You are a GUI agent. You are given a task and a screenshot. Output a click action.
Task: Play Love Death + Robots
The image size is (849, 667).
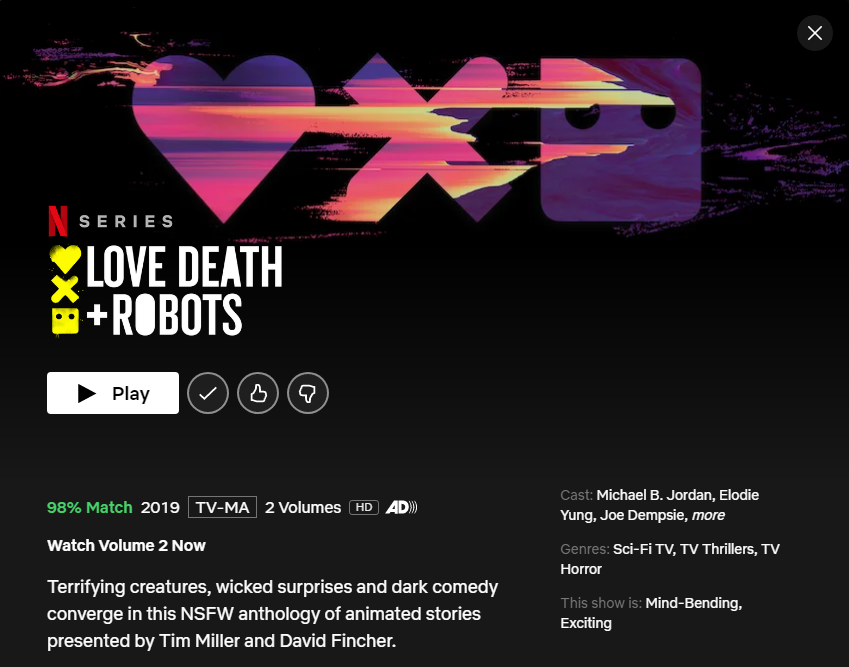(x=113, y=393)
